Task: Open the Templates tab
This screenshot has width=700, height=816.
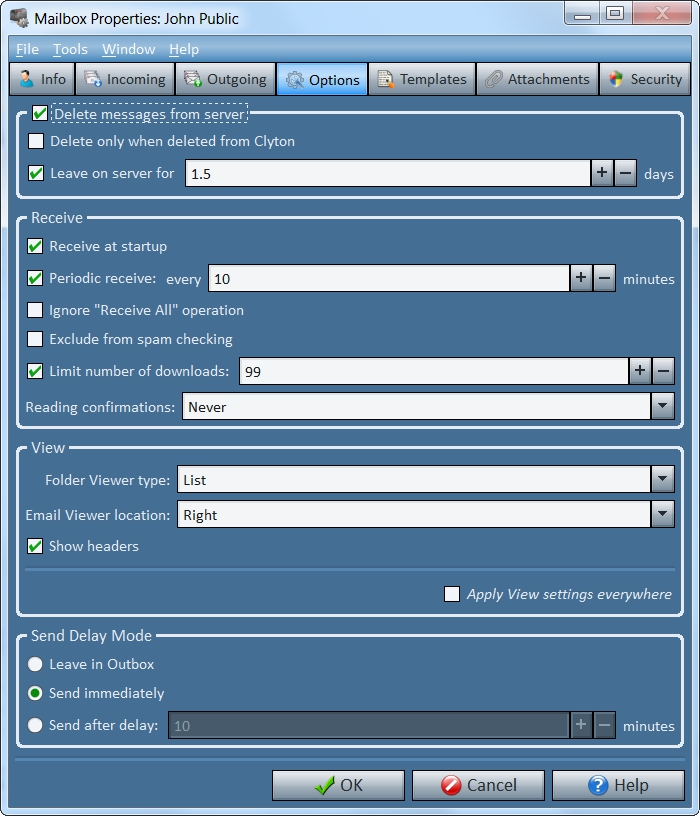Action: coord(422,79)
